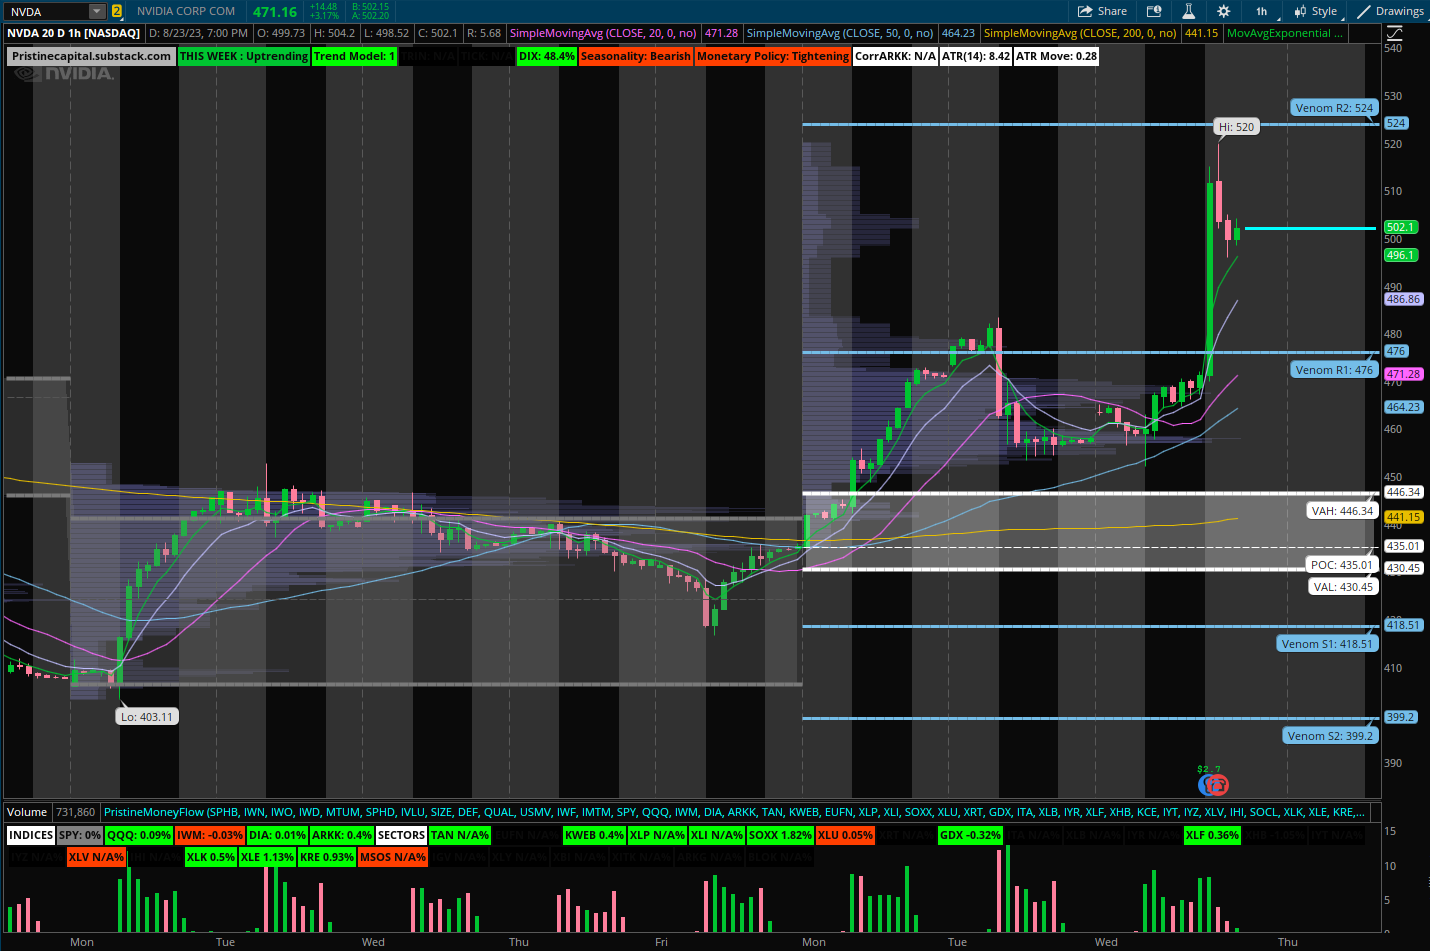Viewport: 1430px width, 951px height.
Task: Click the IWM: -0.03% label
Action: (210, 835)
